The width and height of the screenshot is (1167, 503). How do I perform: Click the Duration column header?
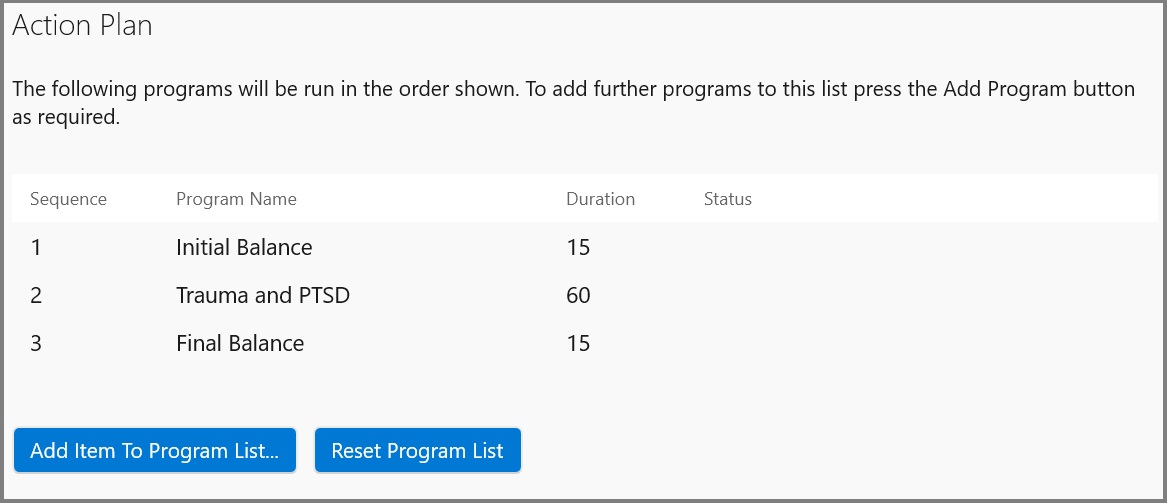click(x=600, y=199)
